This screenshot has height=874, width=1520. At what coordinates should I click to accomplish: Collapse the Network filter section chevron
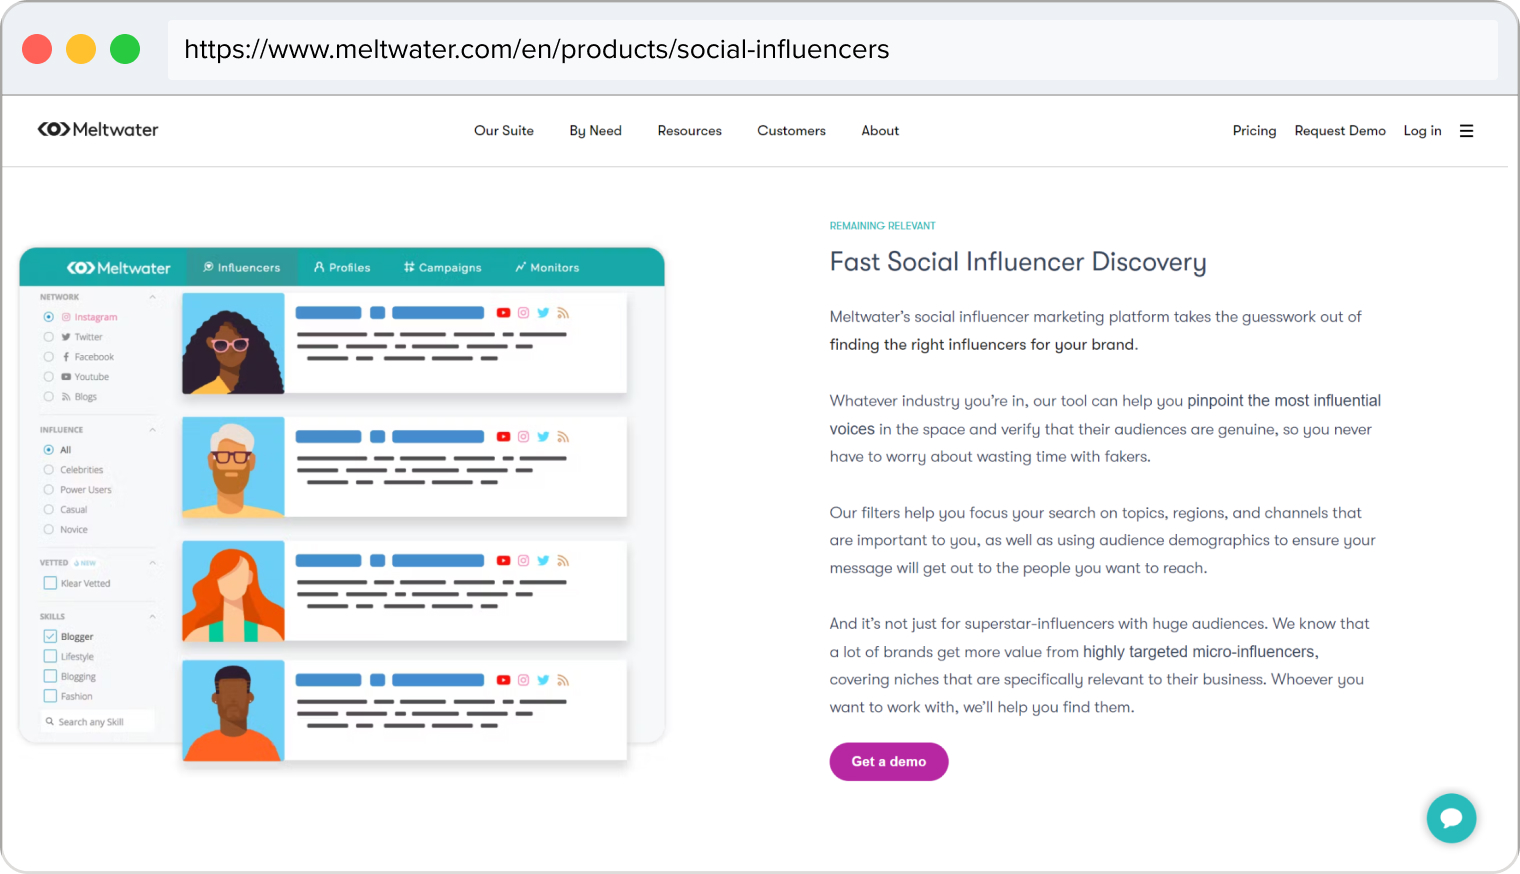152,297
